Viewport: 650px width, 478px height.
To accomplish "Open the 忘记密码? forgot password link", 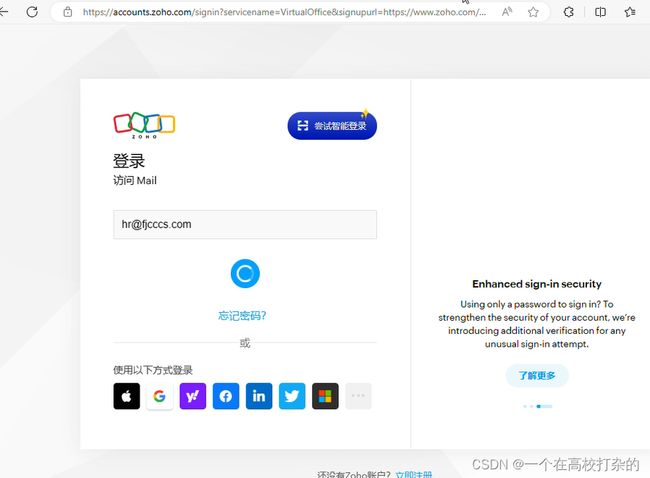I will pyautogui.click(x=243, y=316).
